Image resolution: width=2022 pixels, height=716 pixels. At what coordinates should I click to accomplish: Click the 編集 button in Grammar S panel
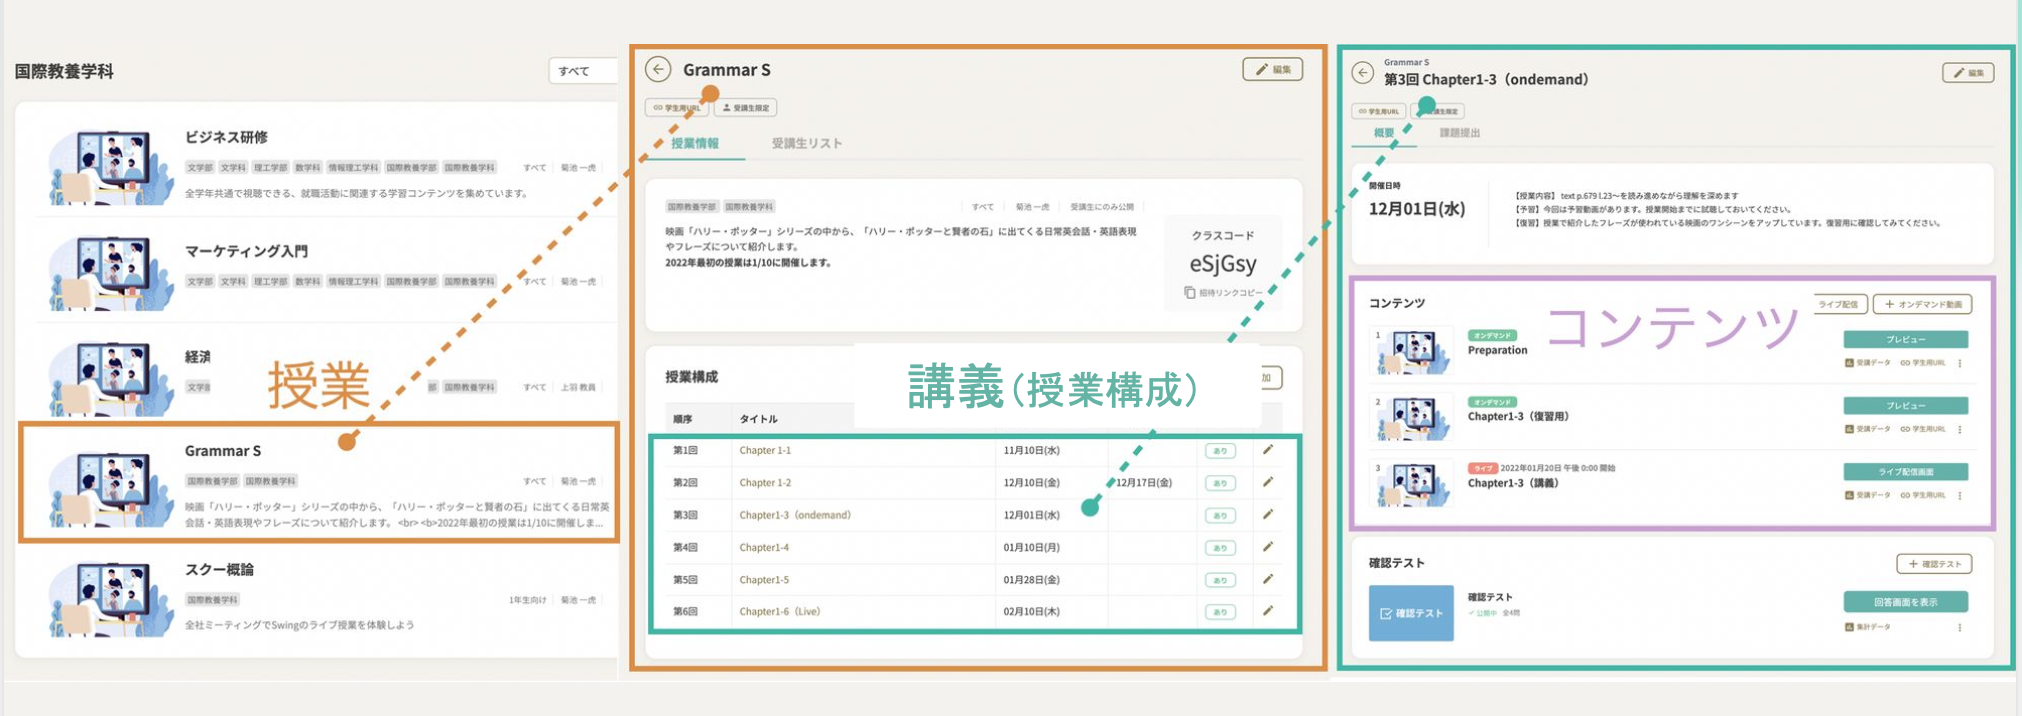[x=1272, y=69]
